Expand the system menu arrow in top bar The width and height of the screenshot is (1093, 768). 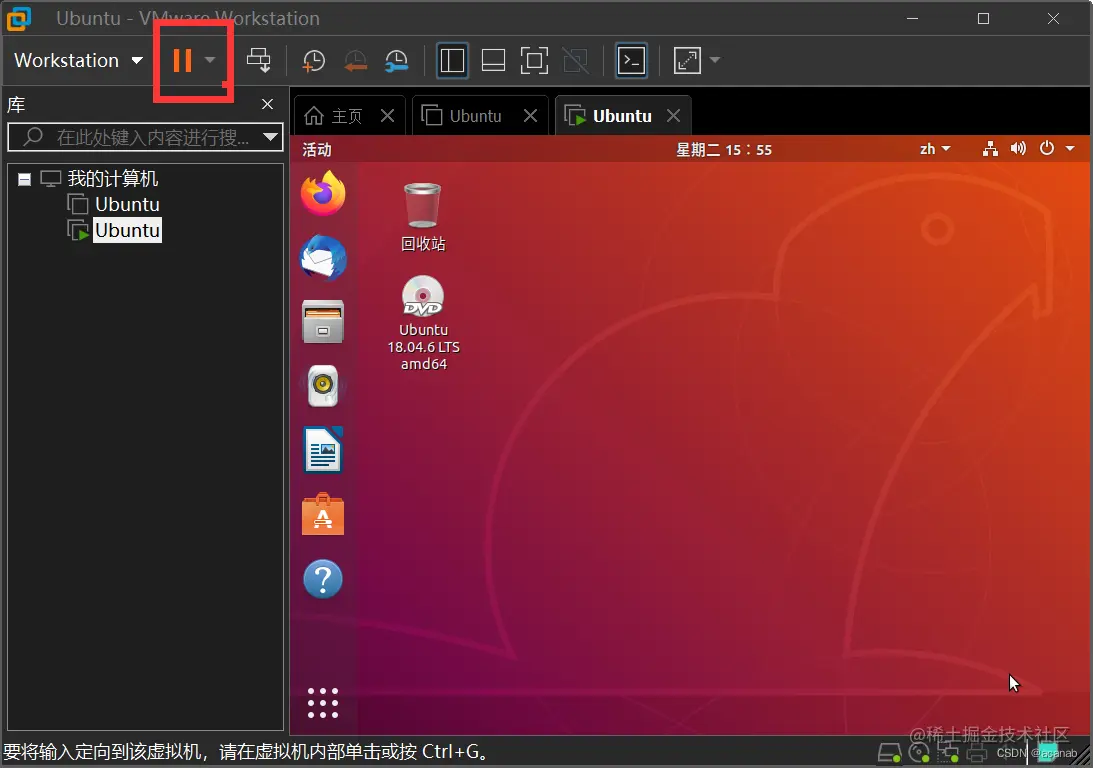coord(1070,148)
